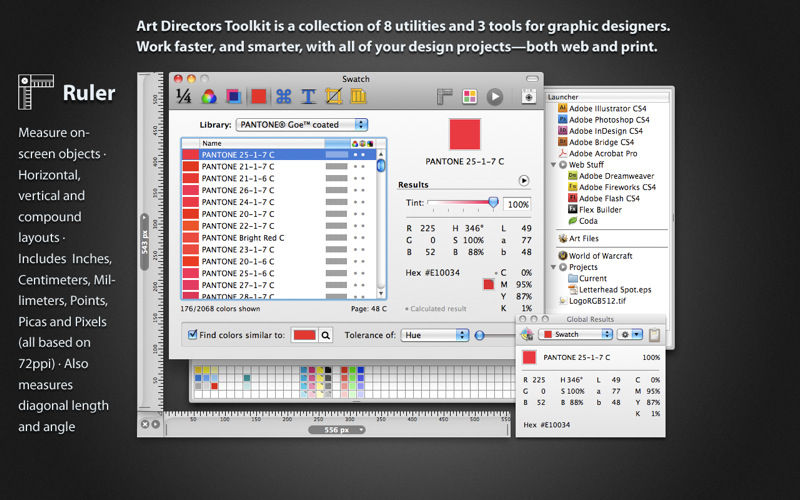
Task: Launch Adobe Photoshop CS4 from Launcher
Action: click(604, 119)
